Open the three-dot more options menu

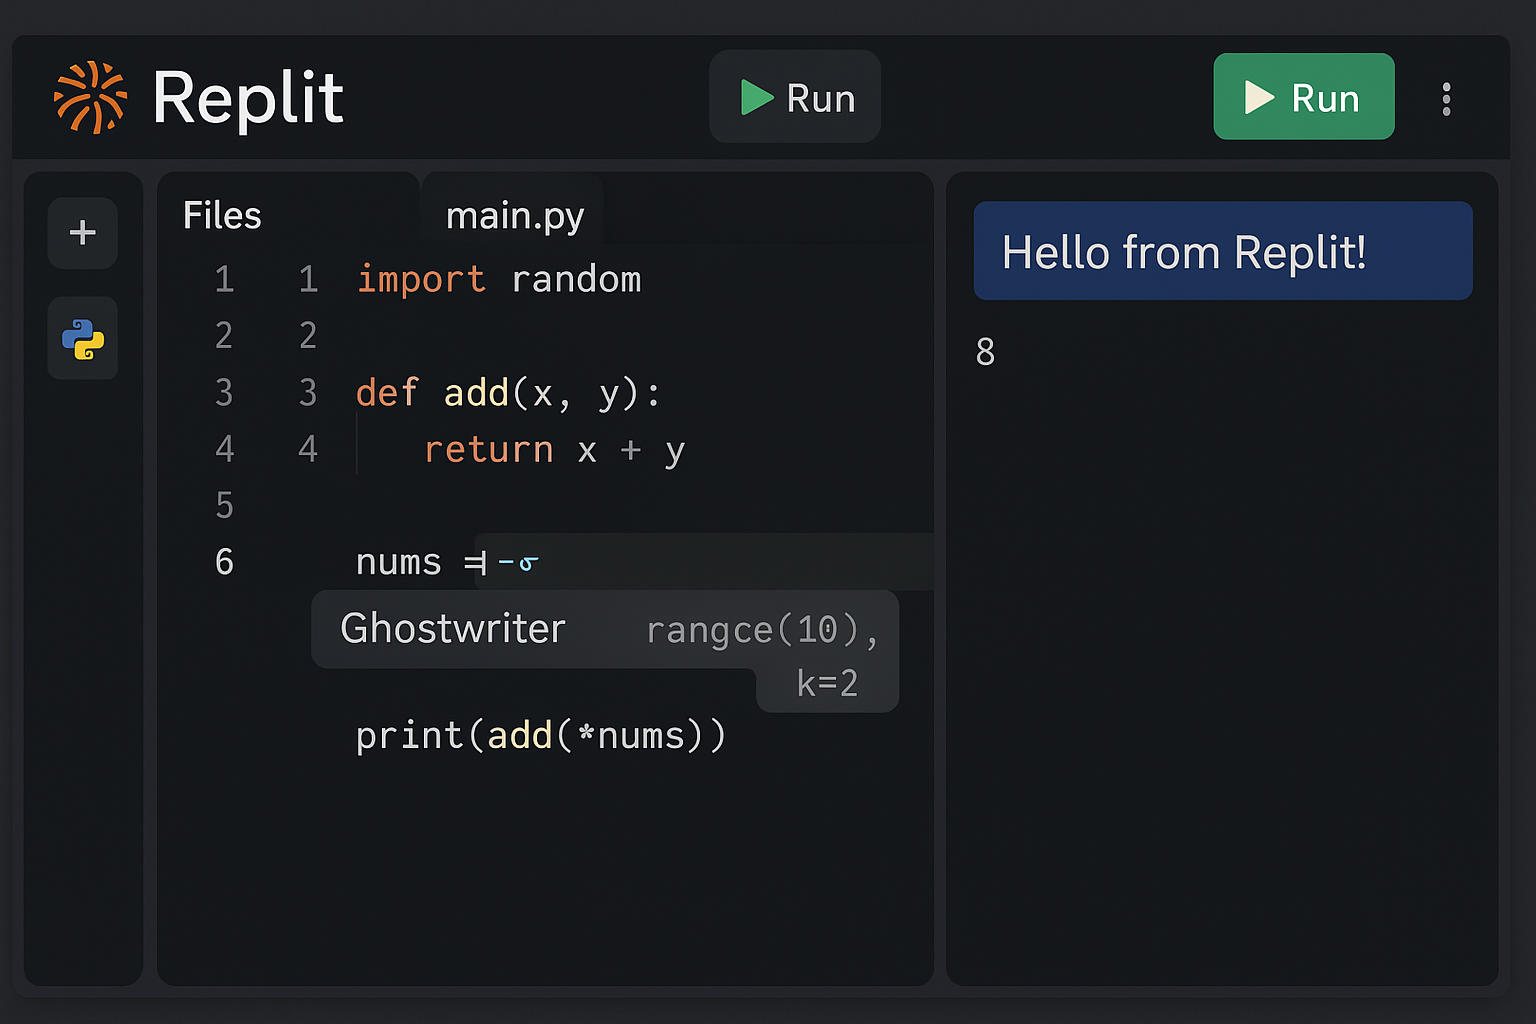coord(1446,99)
